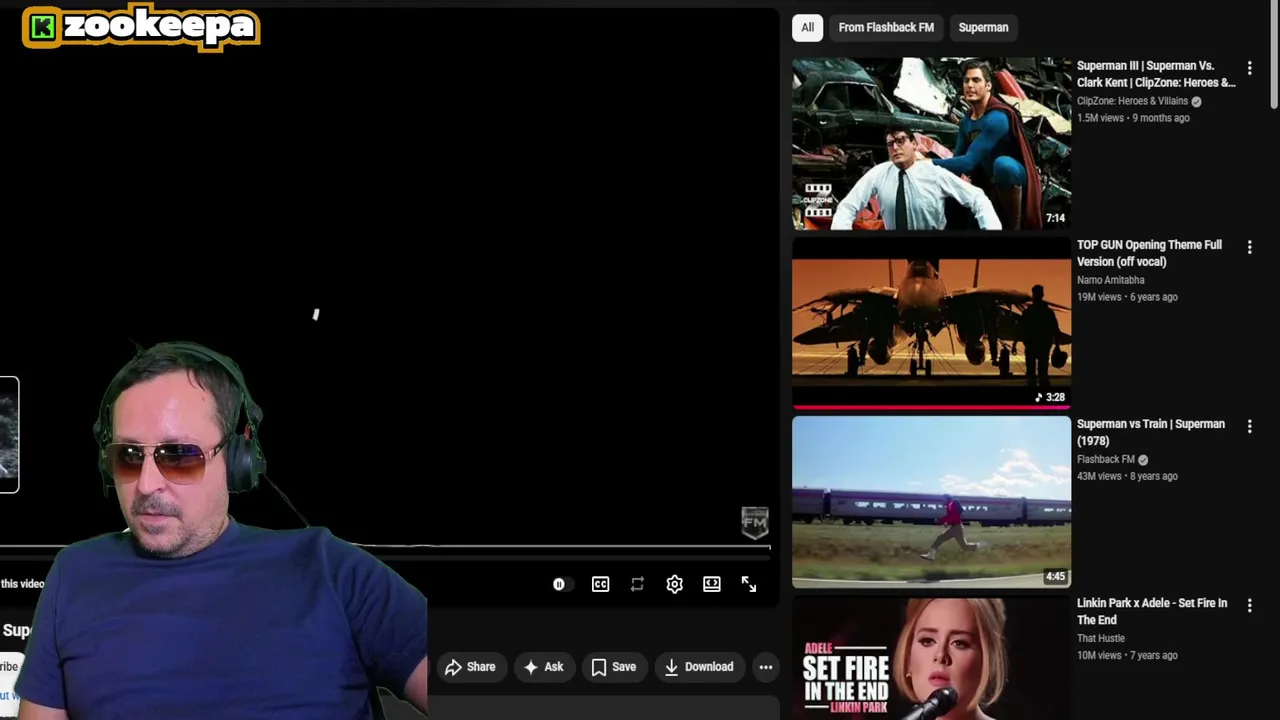
Task: Click the Share button
Action: point(470,667)
